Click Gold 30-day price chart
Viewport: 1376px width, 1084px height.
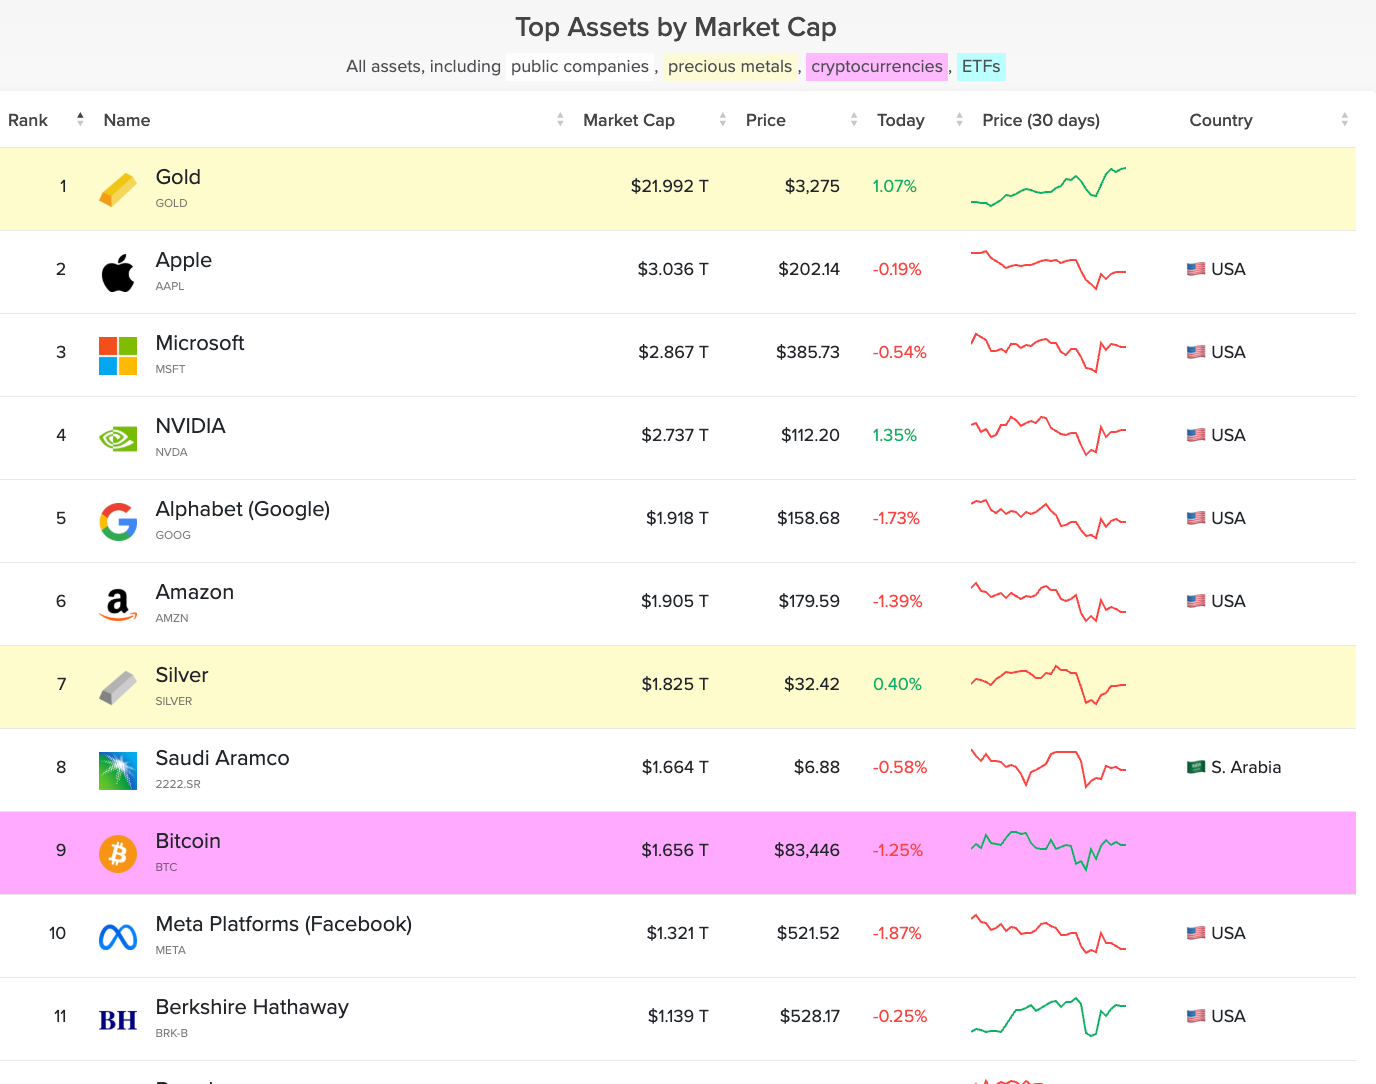1048,186
